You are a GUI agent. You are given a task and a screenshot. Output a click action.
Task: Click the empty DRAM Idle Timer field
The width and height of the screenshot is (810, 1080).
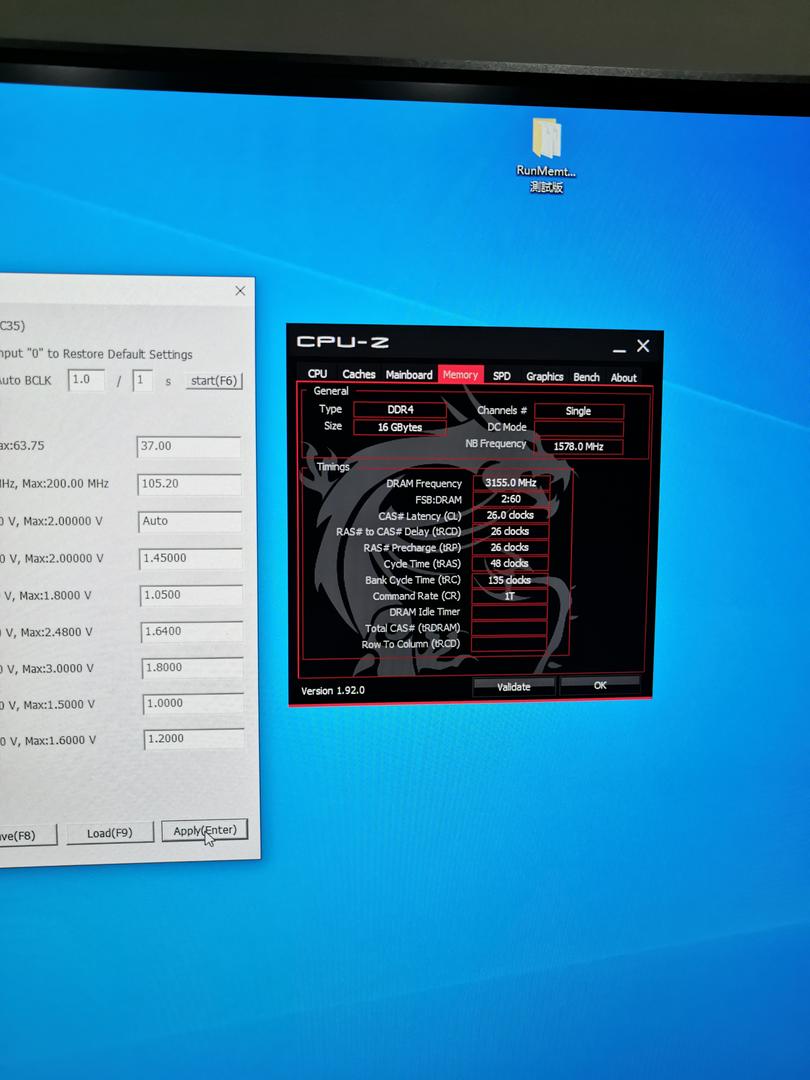coord(510,612)
